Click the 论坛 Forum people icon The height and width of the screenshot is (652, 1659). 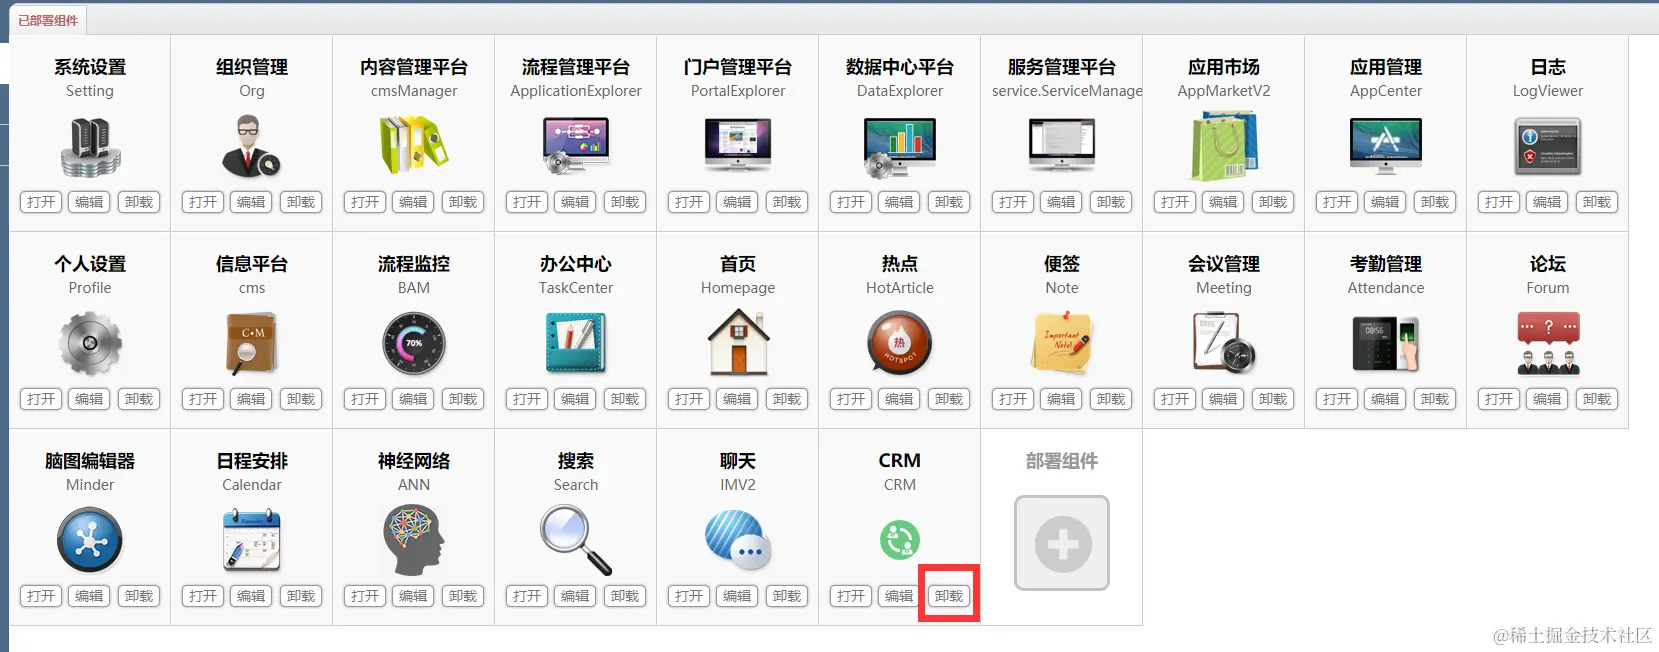click(x=1548, y=343)
